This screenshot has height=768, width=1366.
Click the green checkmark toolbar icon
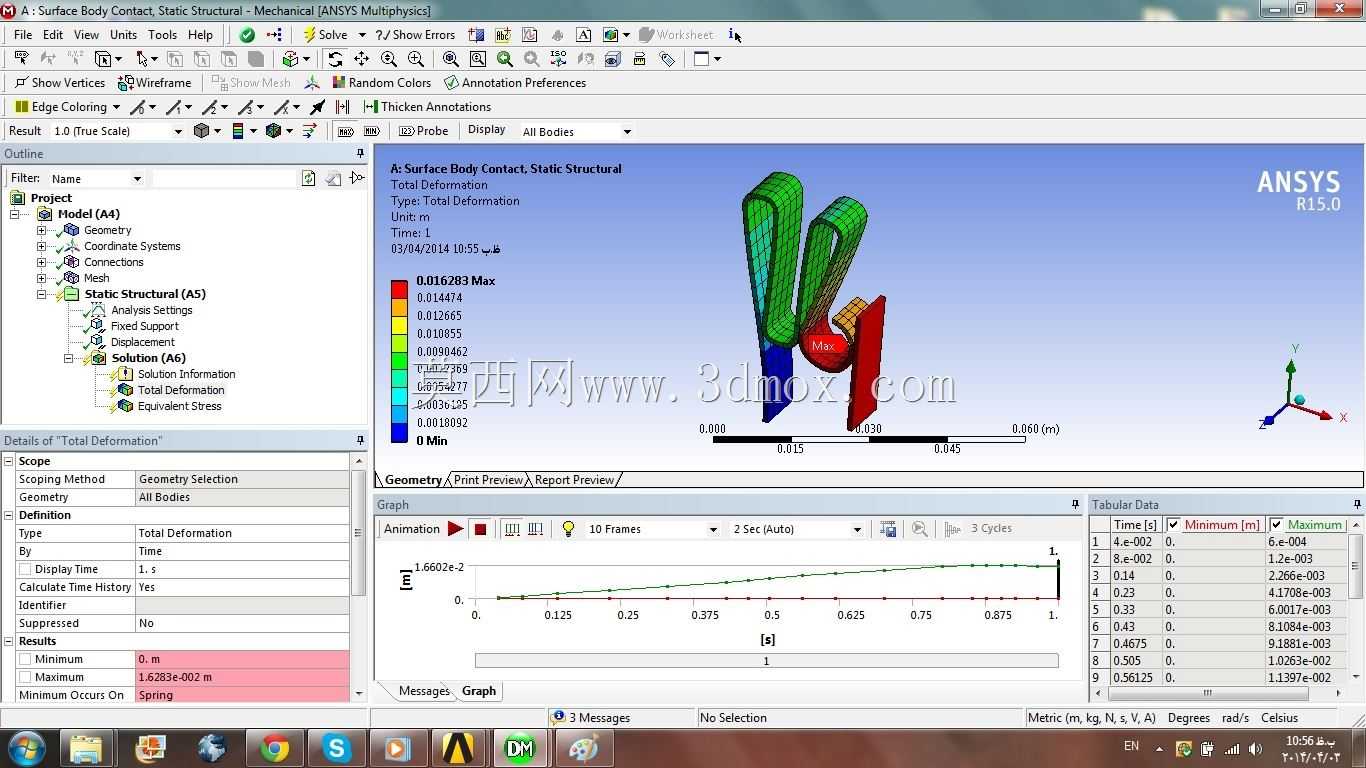tap(247, 35)
